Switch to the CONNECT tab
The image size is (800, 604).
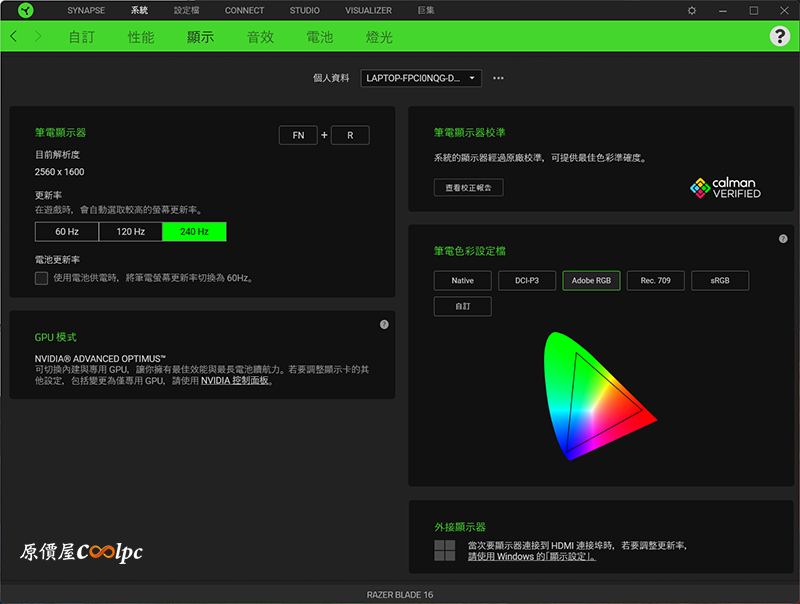click(244, 10)
